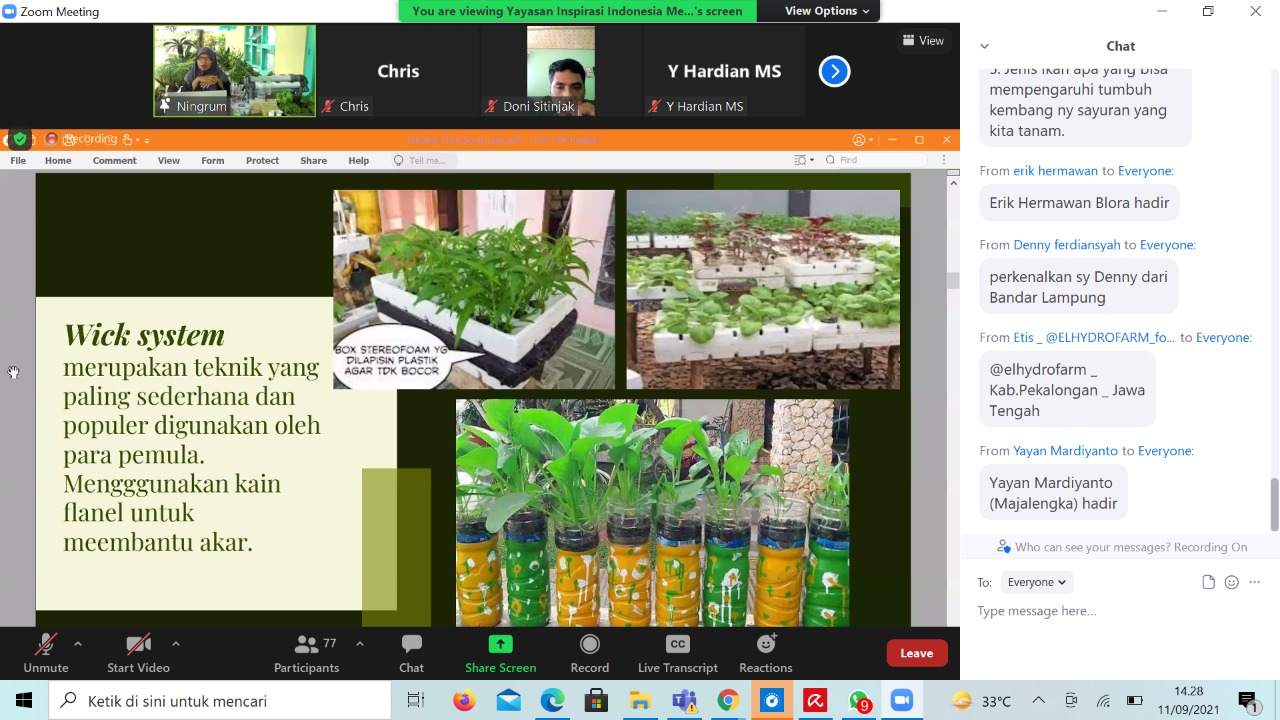Start recording with Record button
Image resolution: width=1280 pixels, height=720 pixels.
[x=590, y=654]
